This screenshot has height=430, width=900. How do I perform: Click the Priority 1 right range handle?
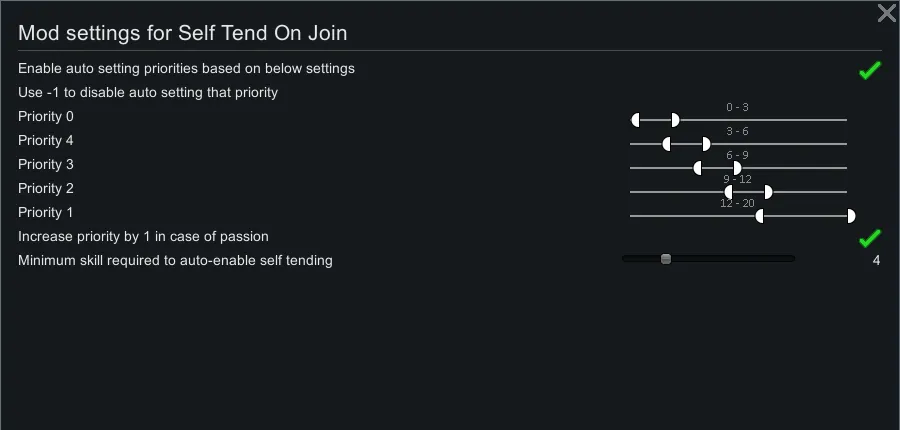click(x=850, y=216)
